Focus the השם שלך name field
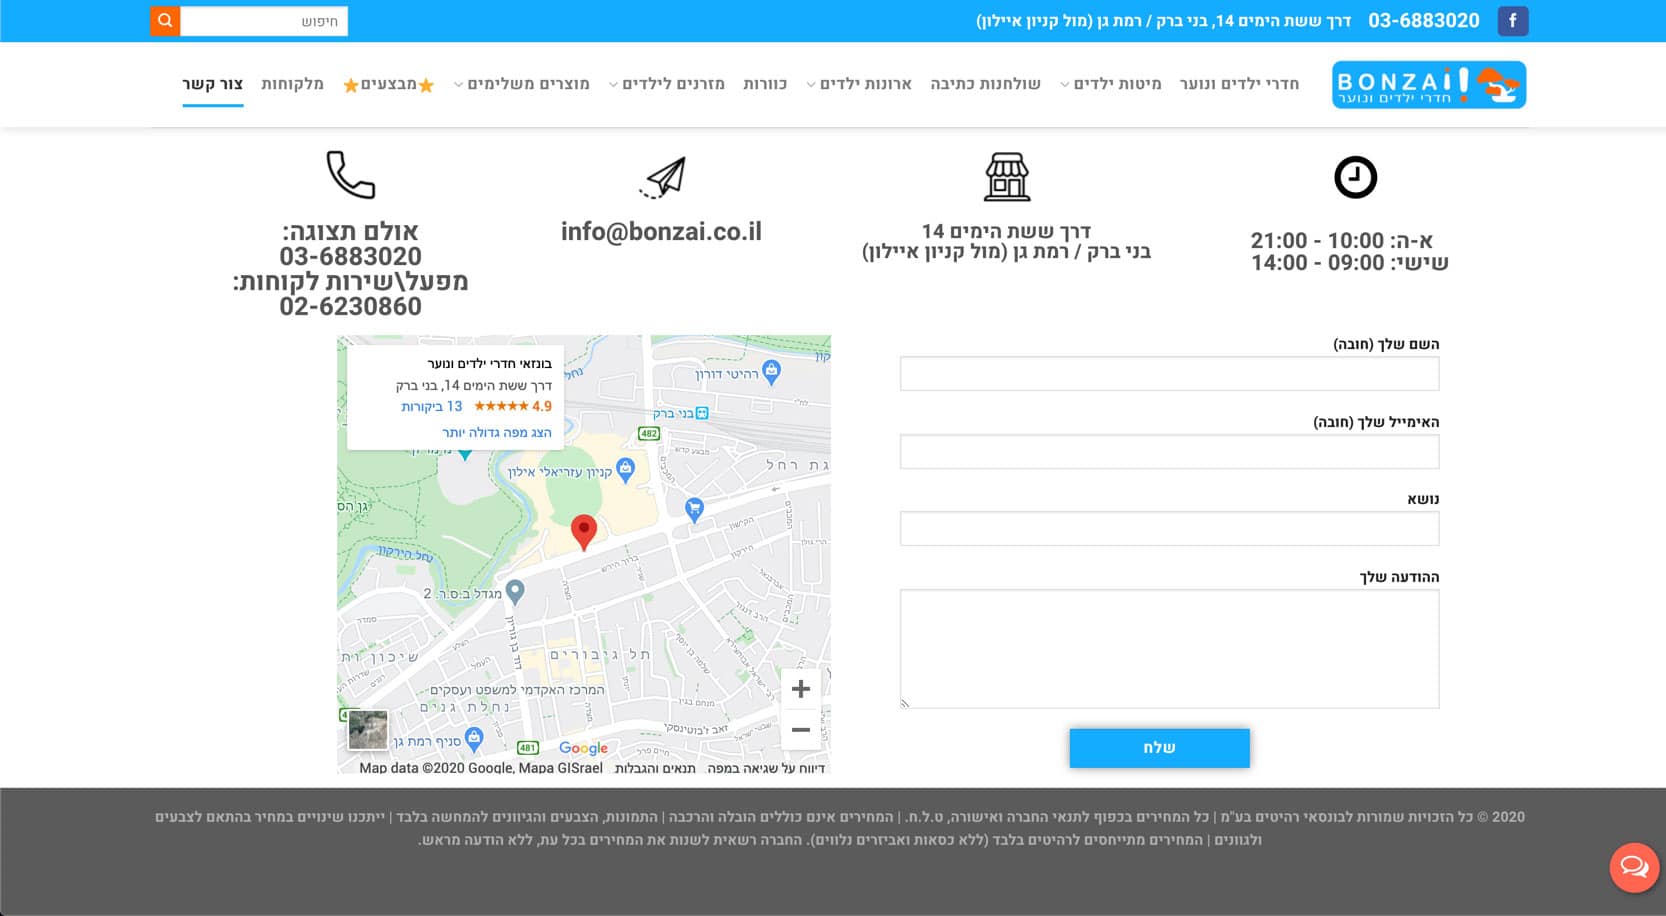The width and height of the screenshot is (1666, 916). tap(1169, 374)
